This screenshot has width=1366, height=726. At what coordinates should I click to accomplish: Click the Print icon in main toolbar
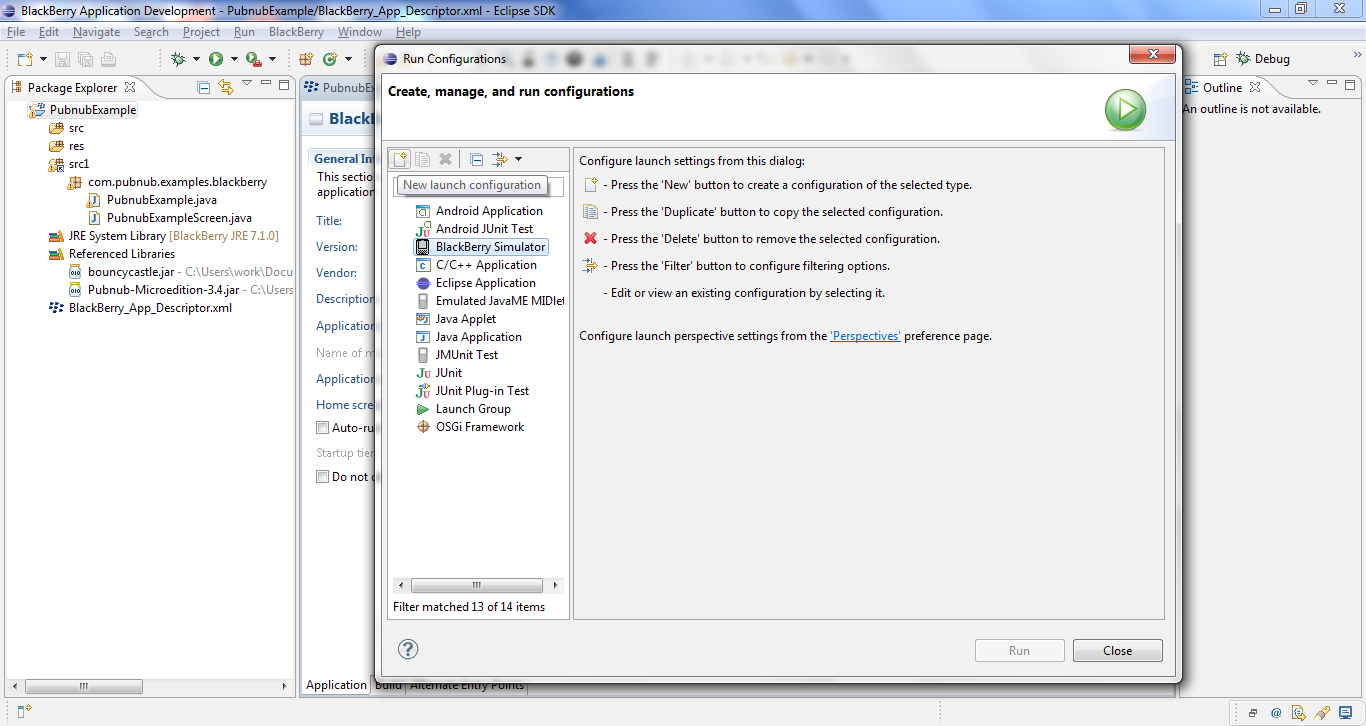[108, 59]
